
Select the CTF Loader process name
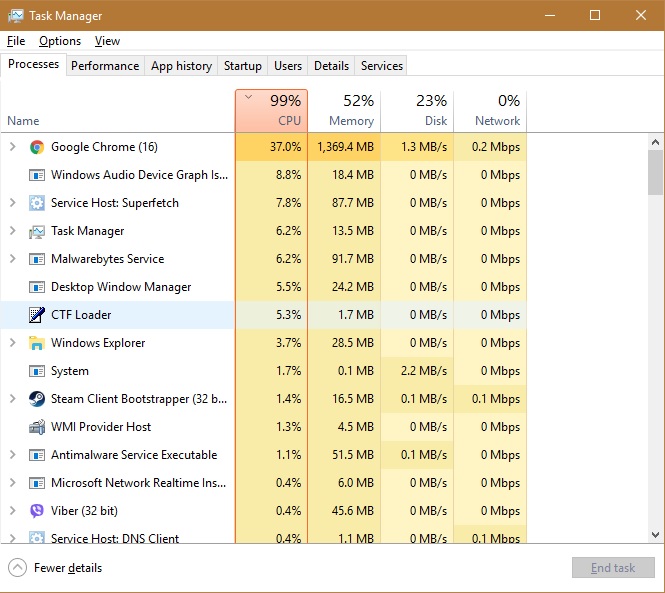coord(81,315)
